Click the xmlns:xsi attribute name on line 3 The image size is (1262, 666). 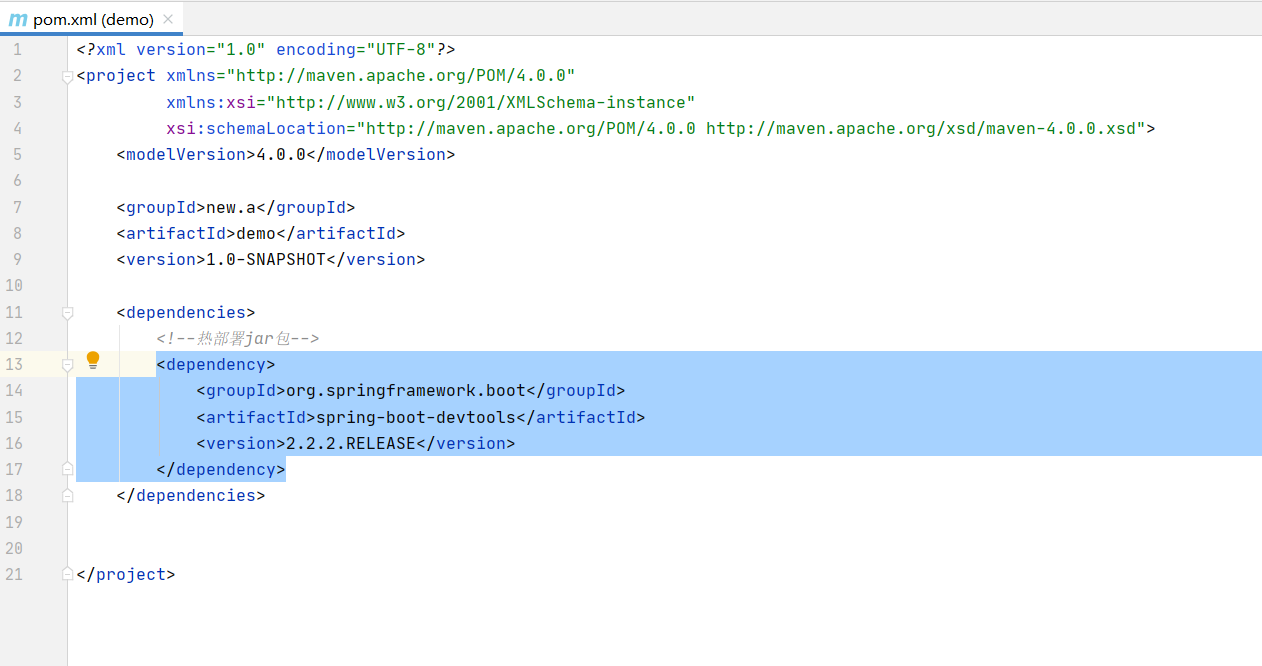(x=211, y=102)
